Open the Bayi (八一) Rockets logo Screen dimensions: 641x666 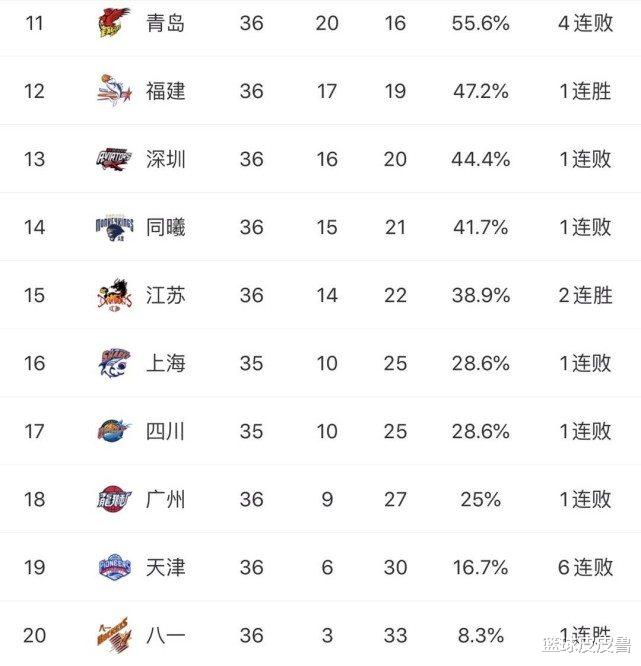coord(114,634)
